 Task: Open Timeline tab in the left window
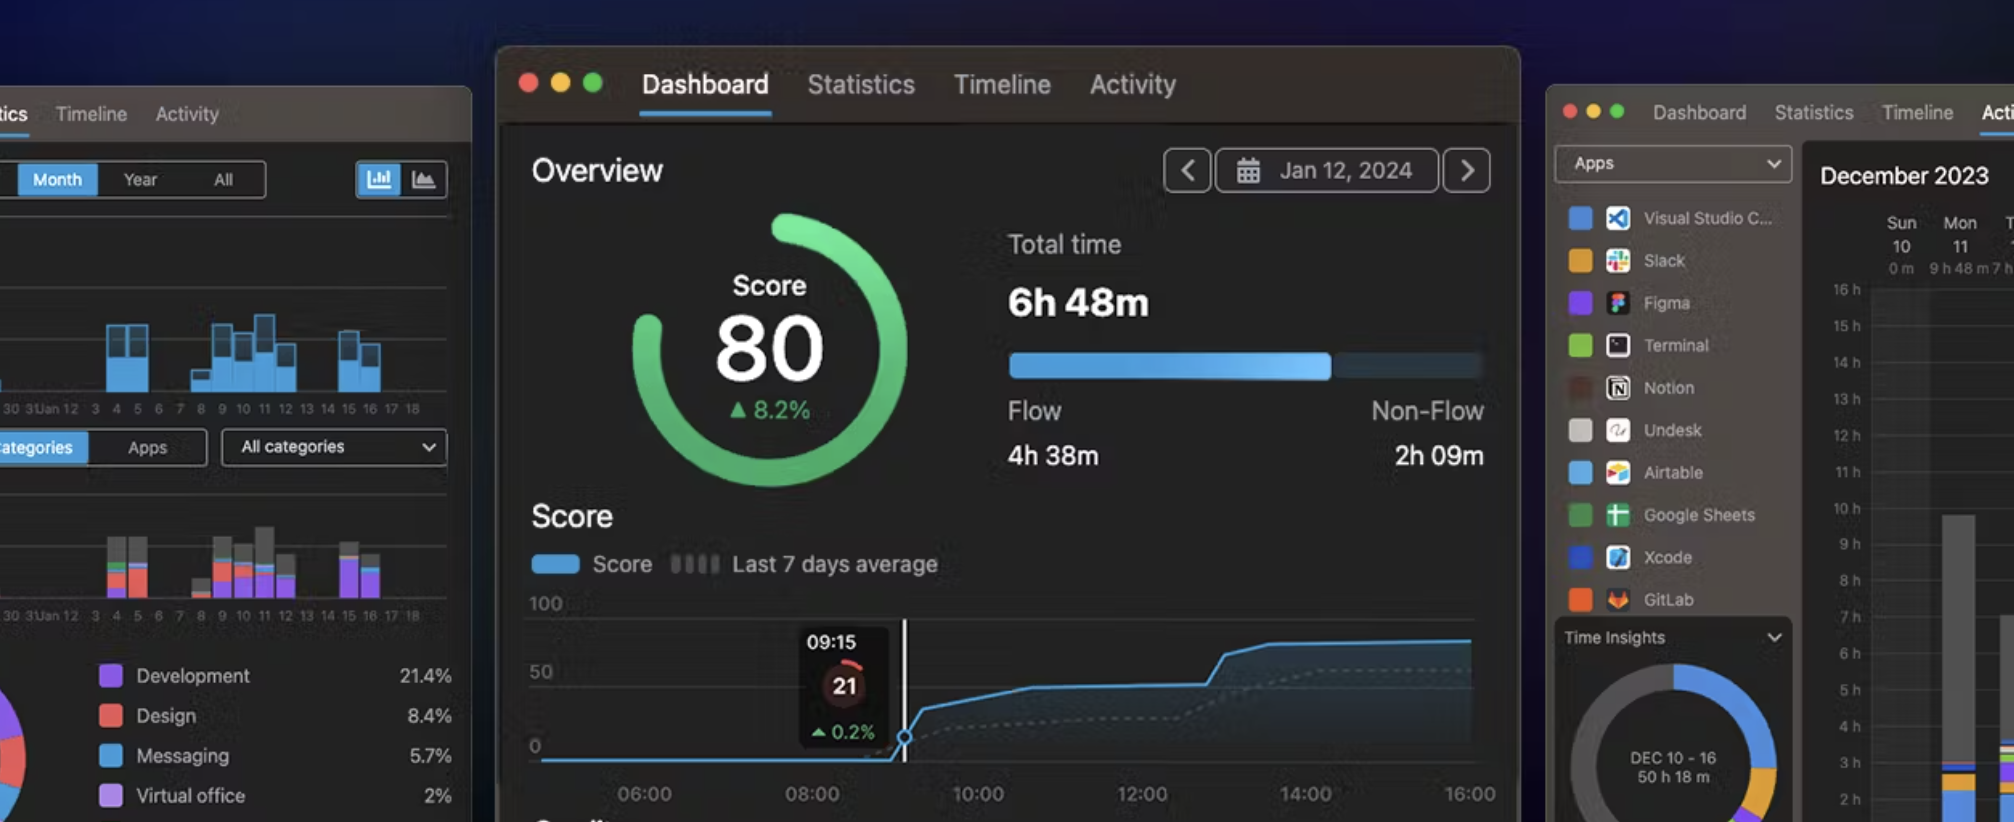[91, 114]
